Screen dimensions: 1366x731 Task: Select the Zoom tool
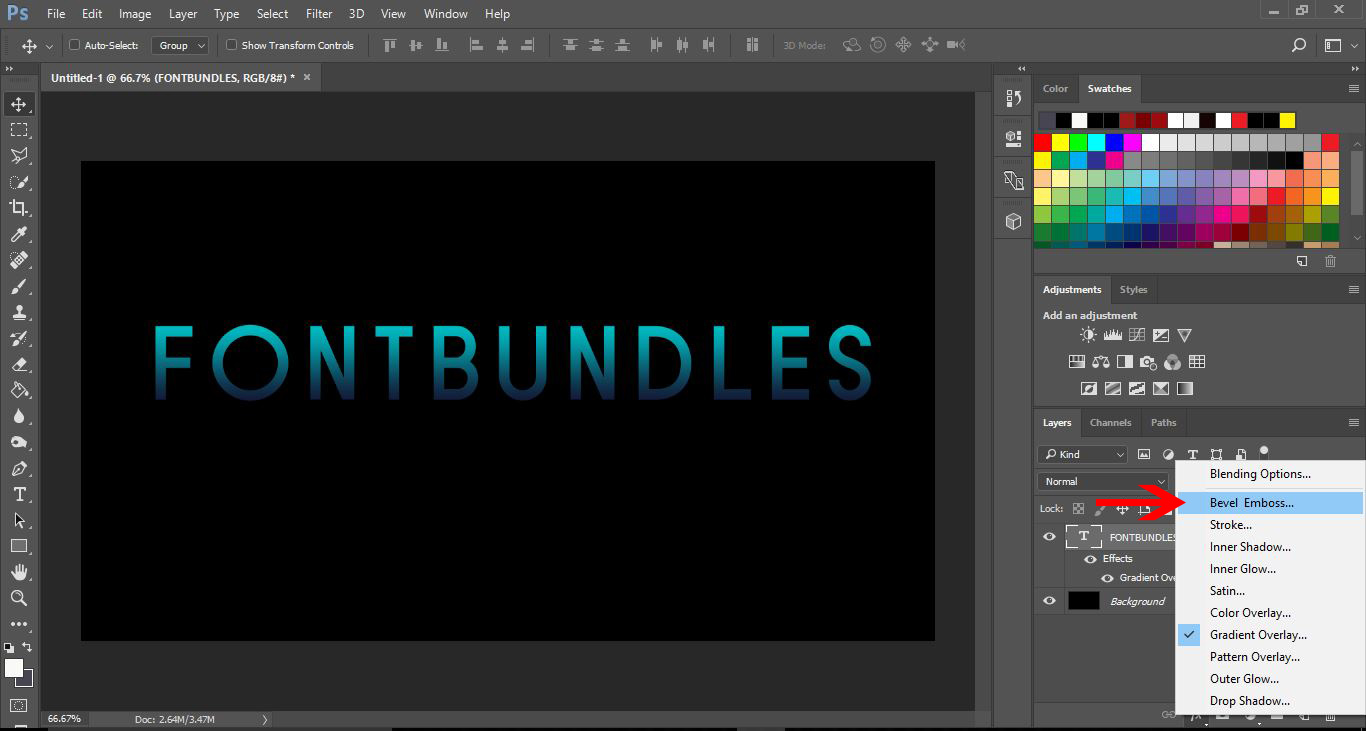18,598
